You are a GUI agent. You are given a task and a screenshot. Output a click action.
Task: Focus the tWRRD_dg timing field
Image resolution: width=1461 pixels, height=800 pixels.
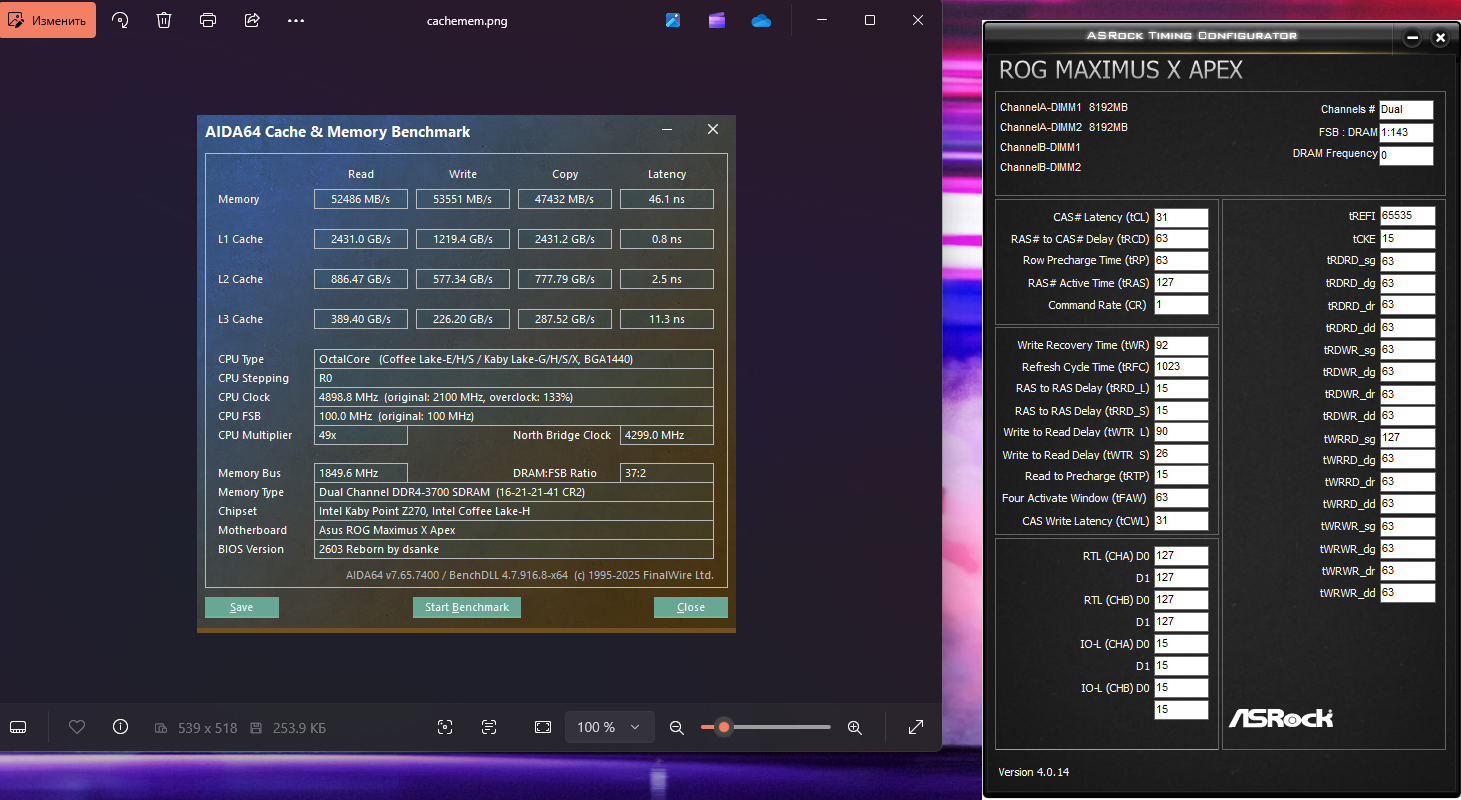(x=1408, y=460)
